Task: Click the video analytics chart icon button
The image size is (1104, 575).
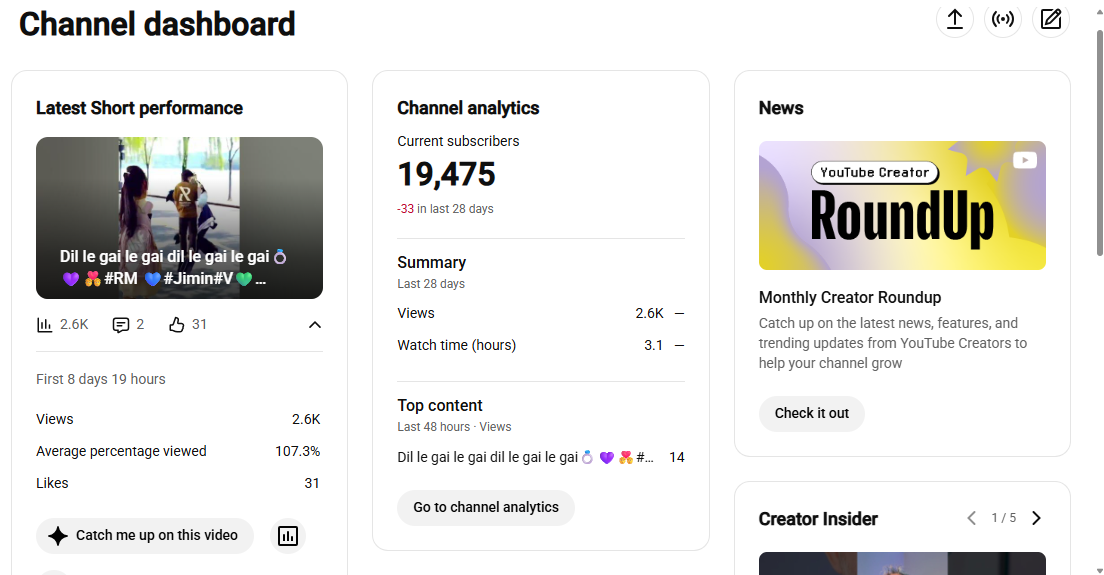Action: point(287,536)
